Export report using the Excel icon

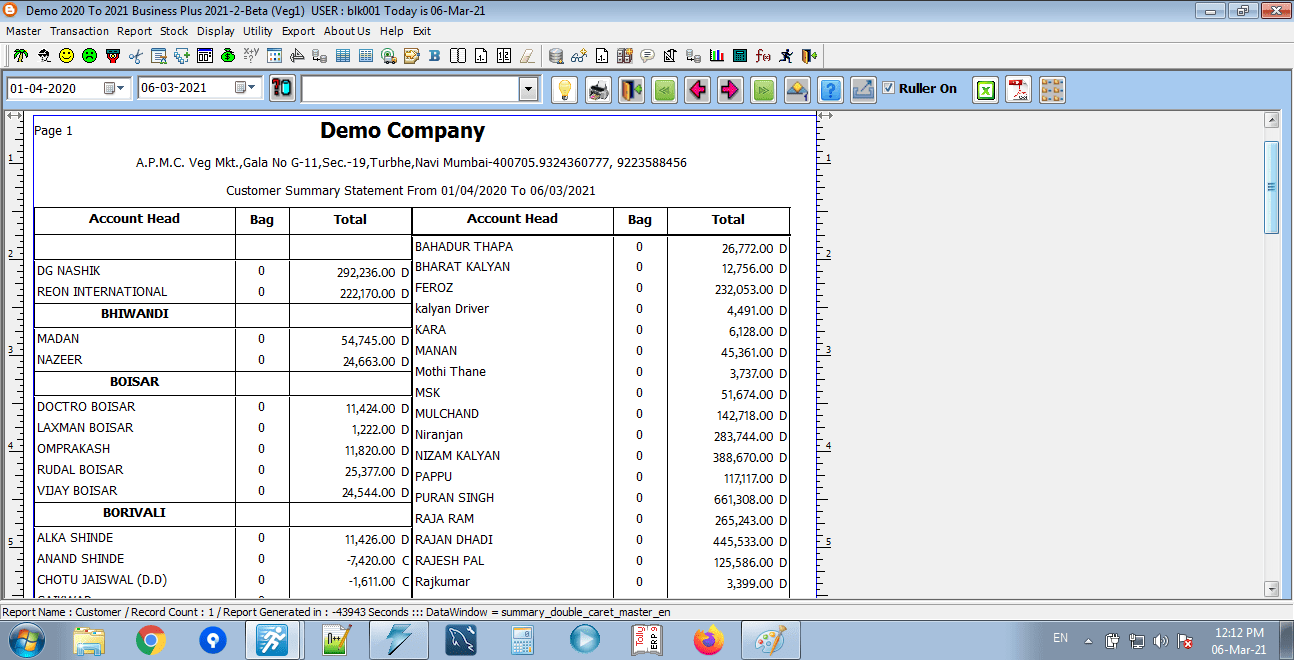(986, 90)
